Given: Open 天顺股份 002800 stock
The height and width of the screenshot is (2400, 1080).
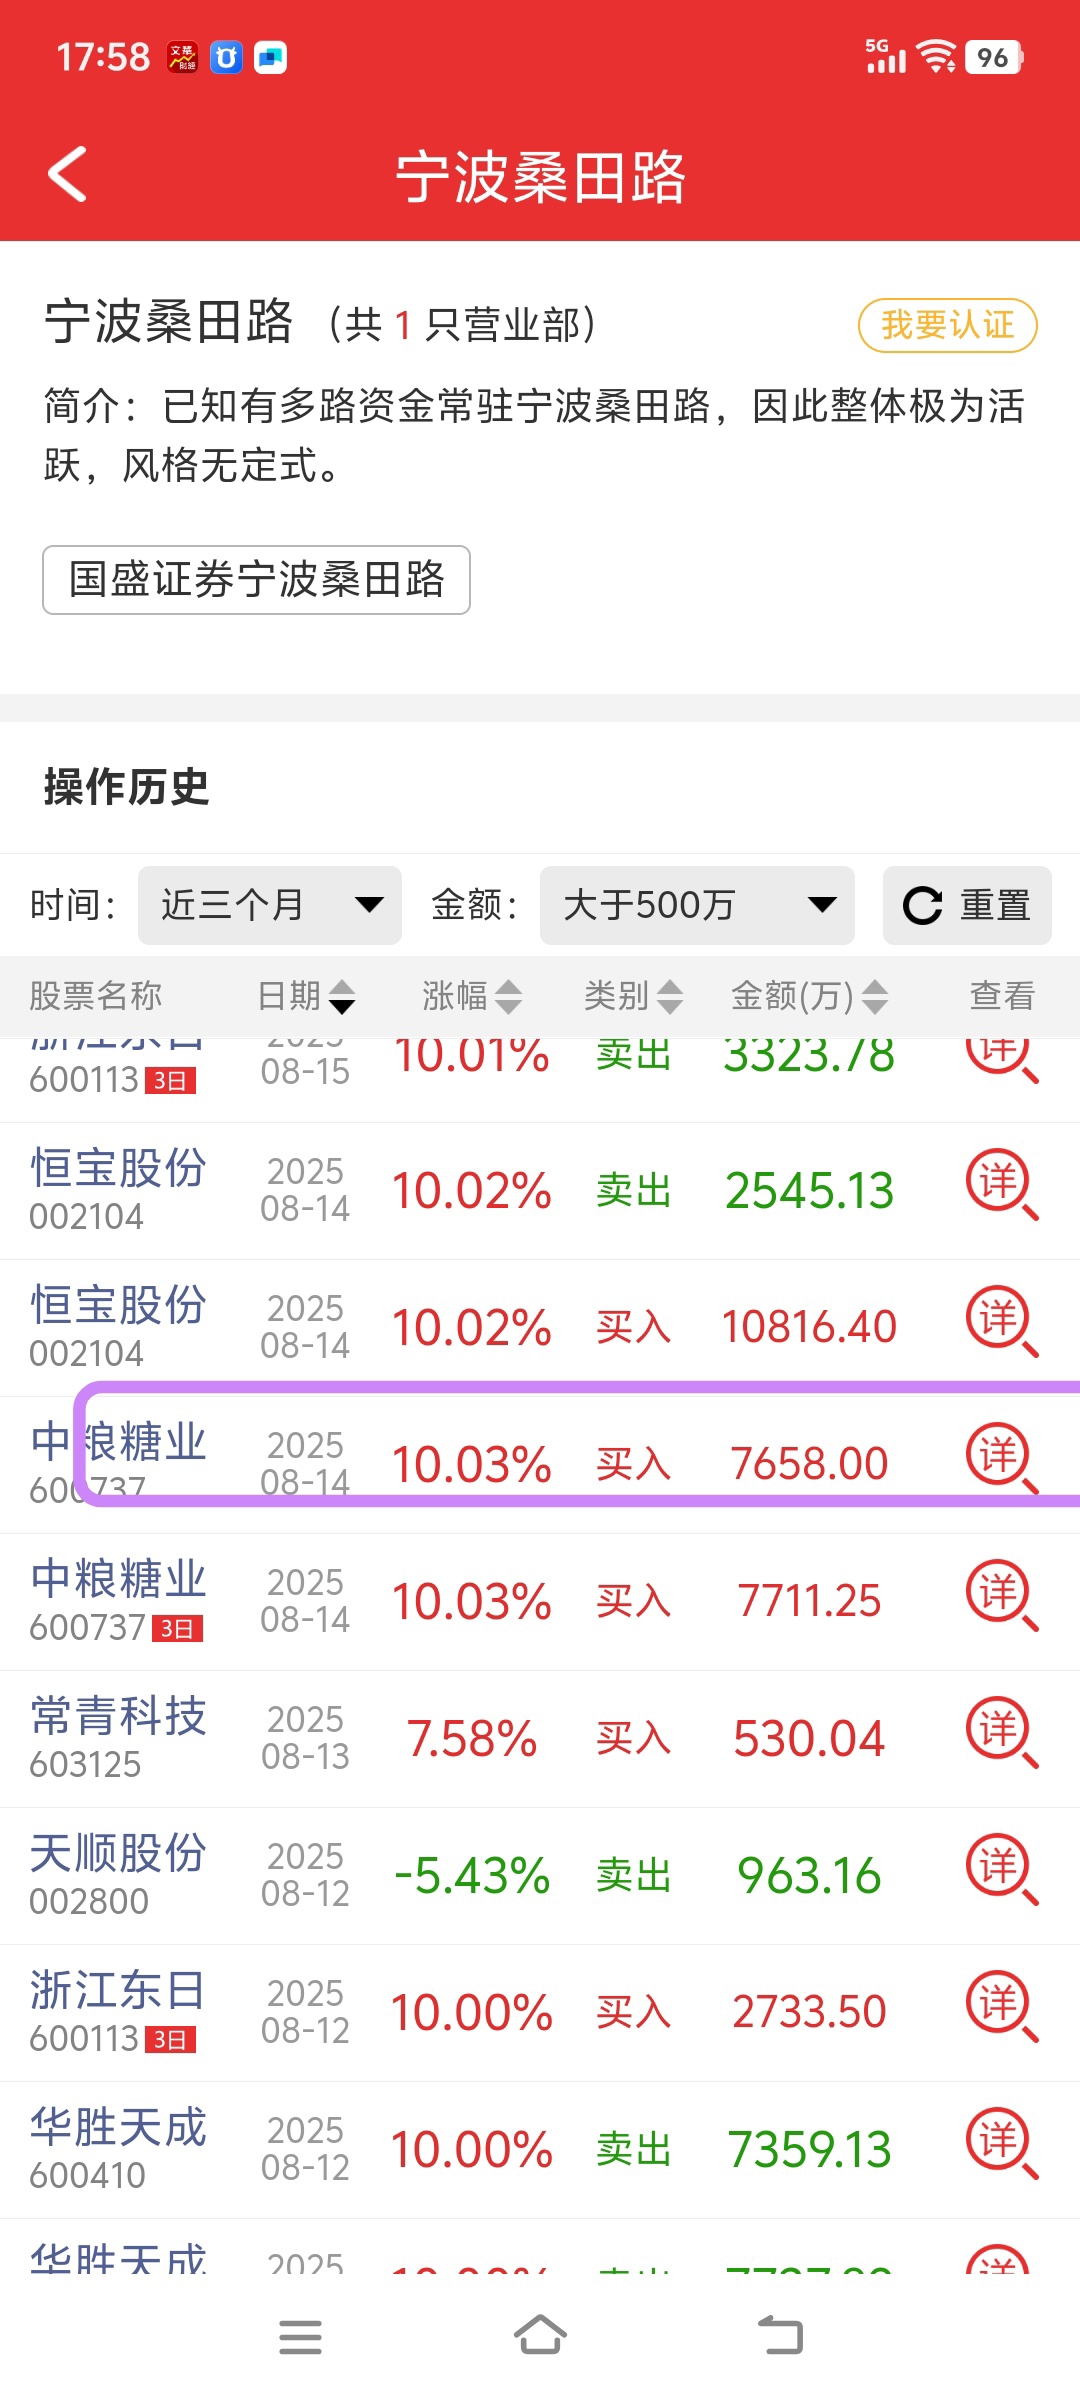Looking at the screenshot, I should (118, 1874).
